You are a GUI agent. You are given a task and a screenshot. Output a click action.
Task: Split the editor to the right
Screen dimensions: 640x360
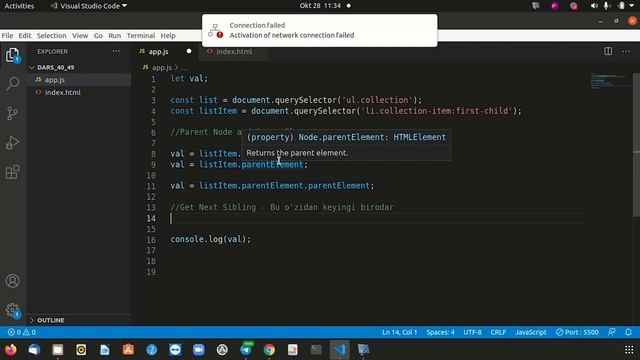(608, 51)
